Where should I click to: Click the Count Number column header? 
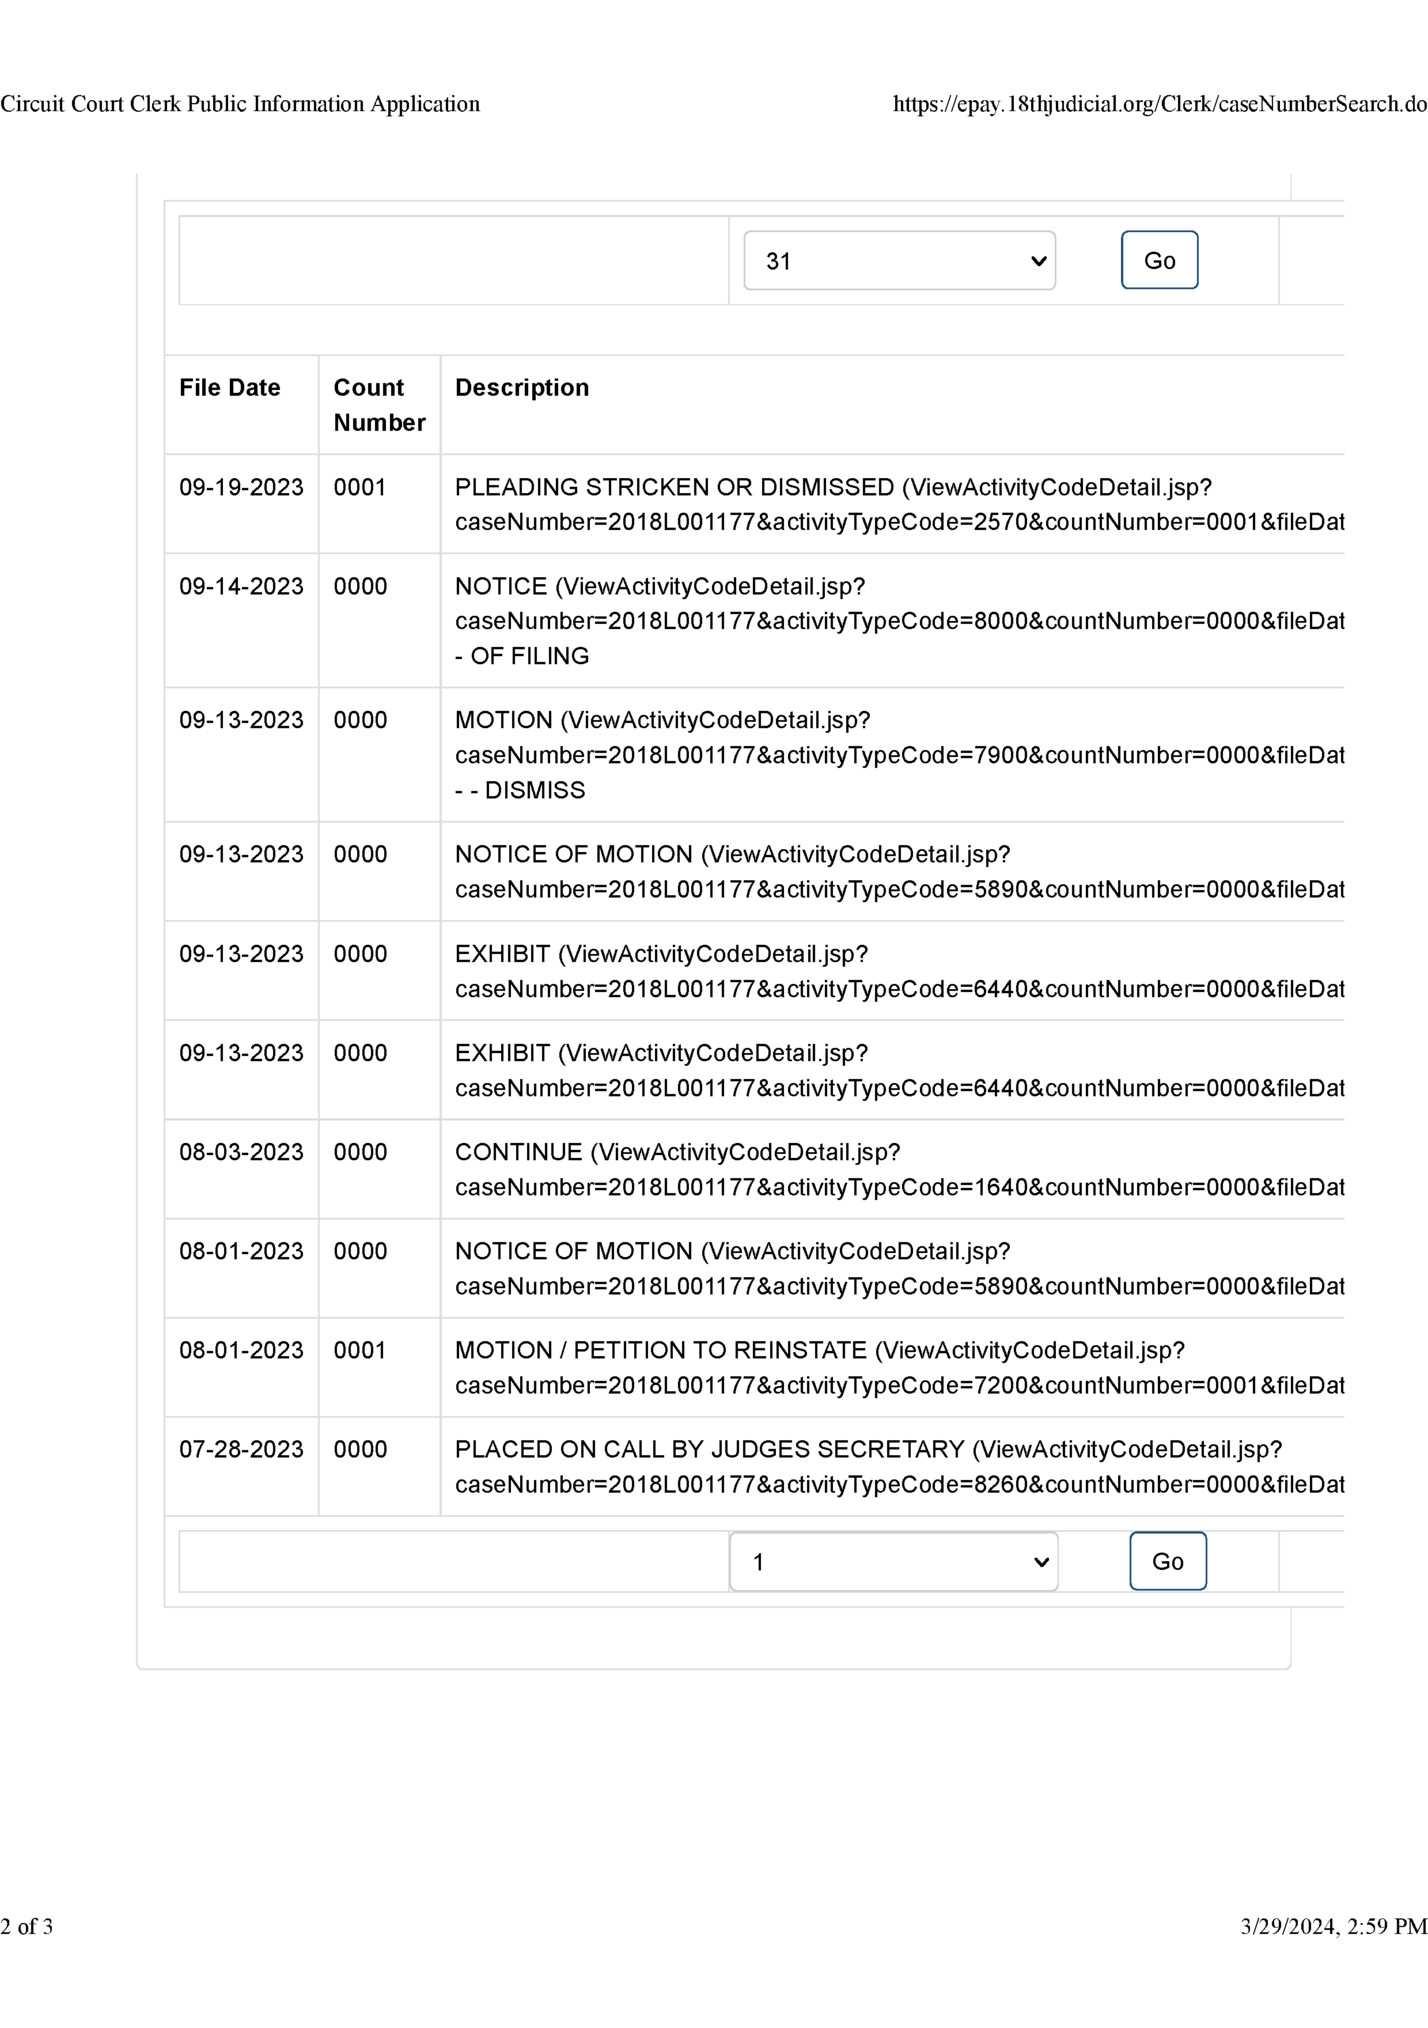379,404
